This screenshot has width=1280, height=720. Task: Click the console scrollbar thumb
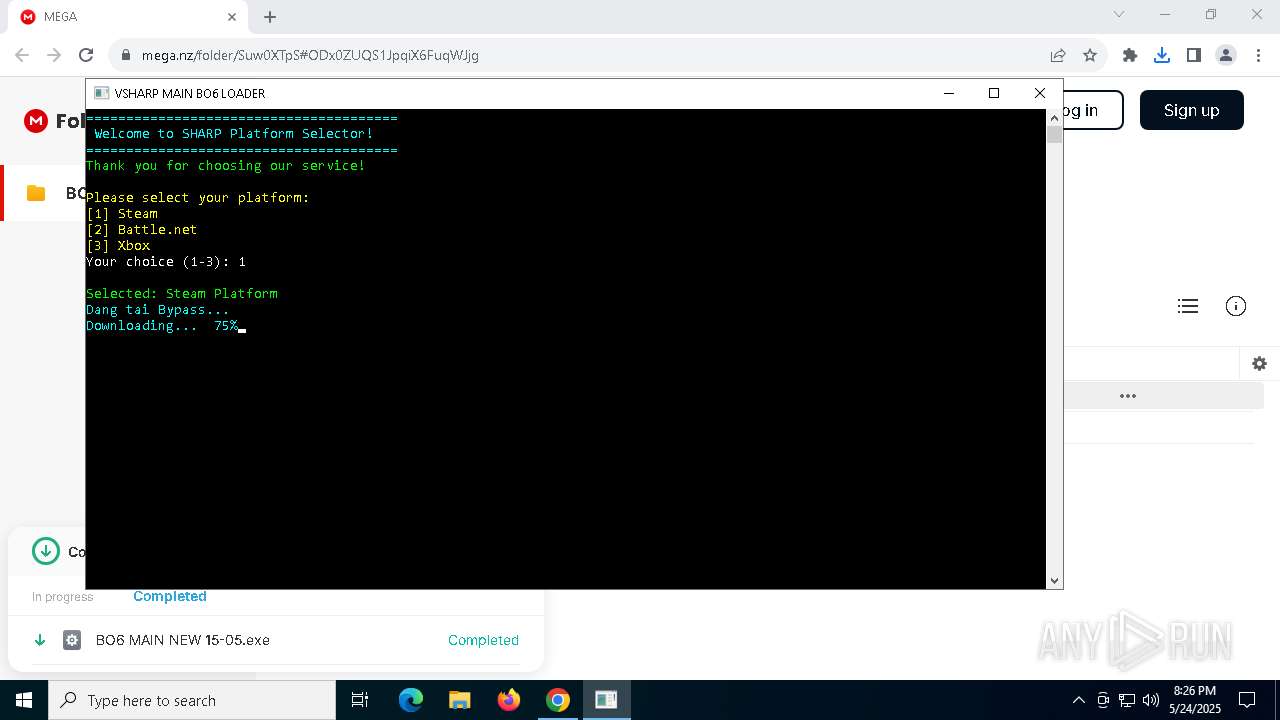1054,134
